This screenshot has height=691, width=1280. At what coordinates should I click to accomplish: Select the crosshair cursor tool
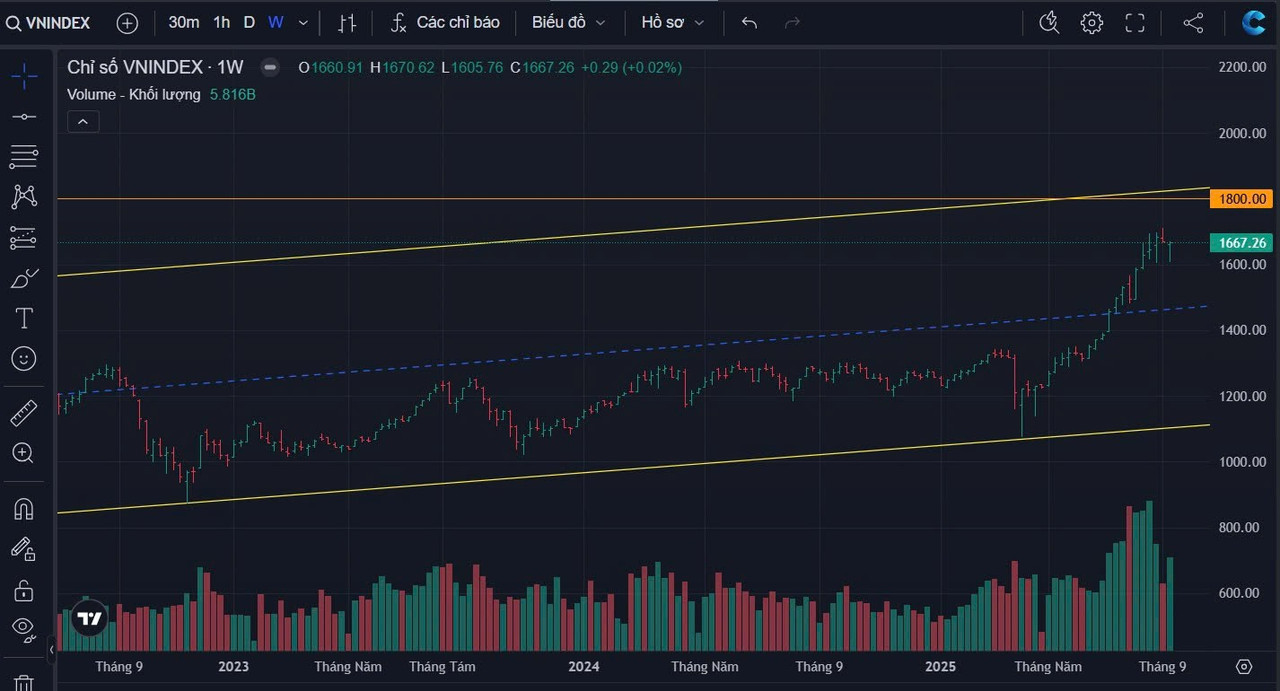[x=24, y=76]
